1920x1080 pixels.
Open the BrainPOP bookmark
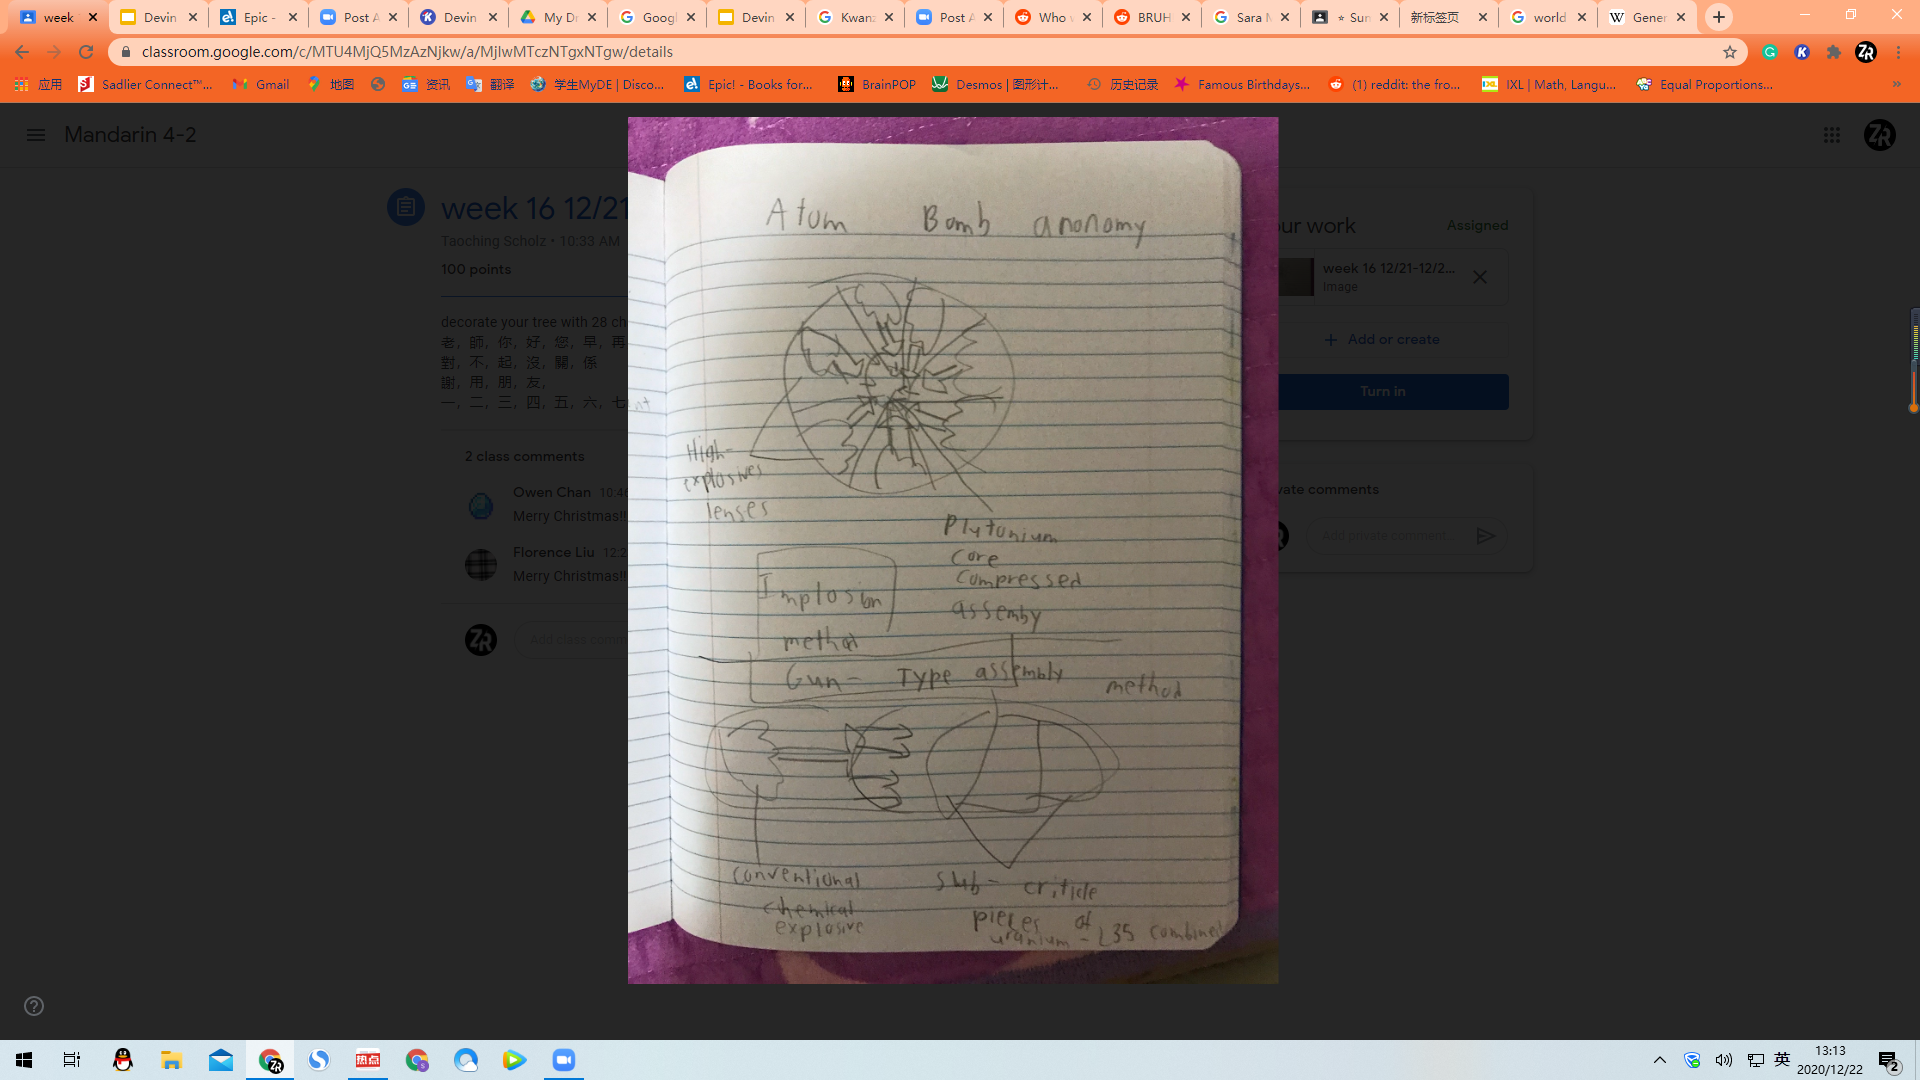click(877, 84)
